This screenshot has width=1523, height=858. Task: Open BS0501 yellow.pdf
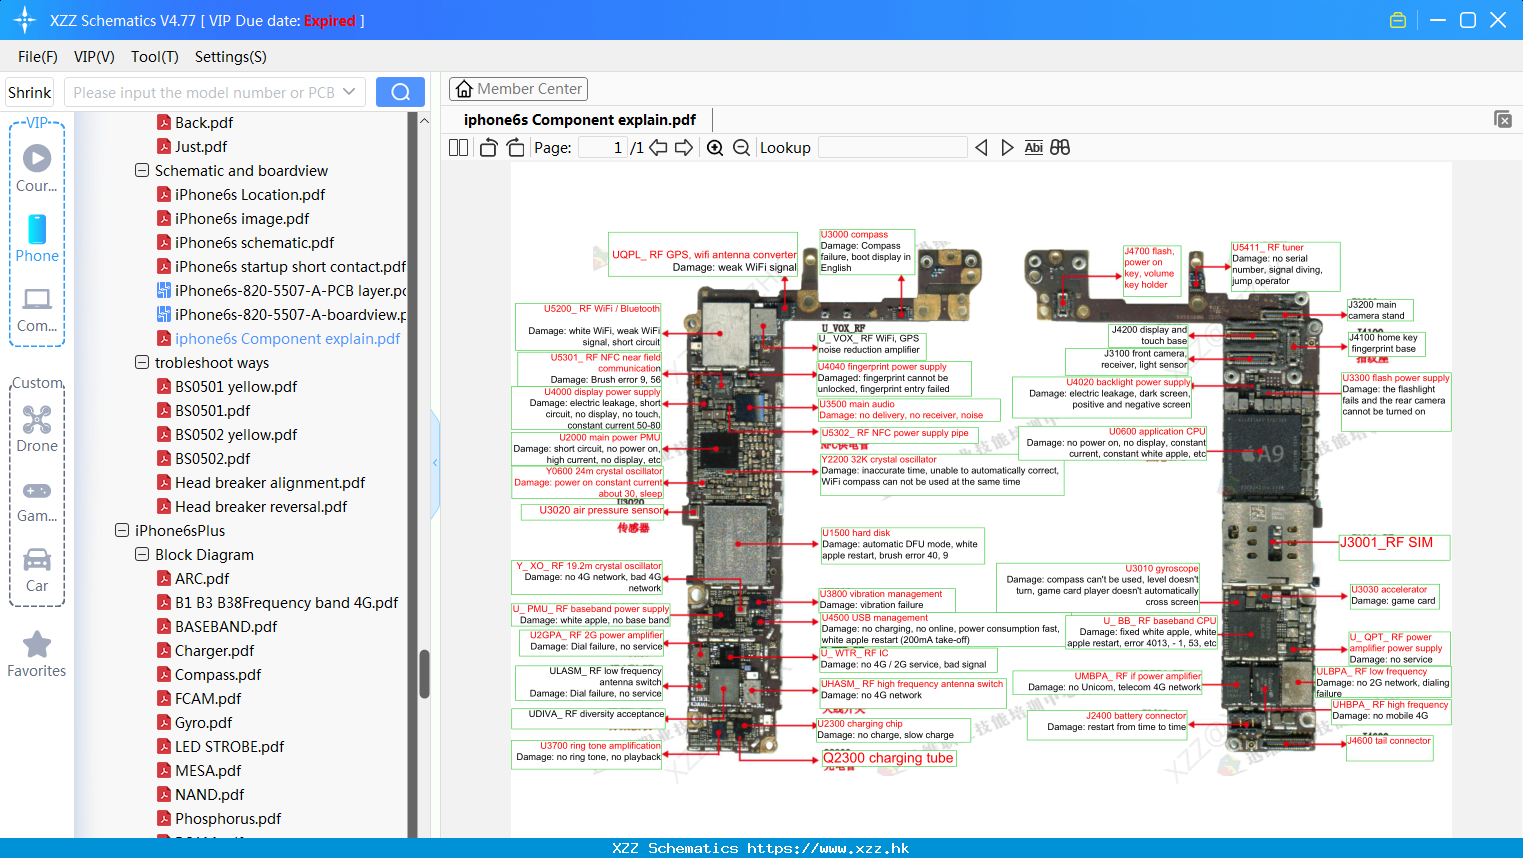(236, 386)
